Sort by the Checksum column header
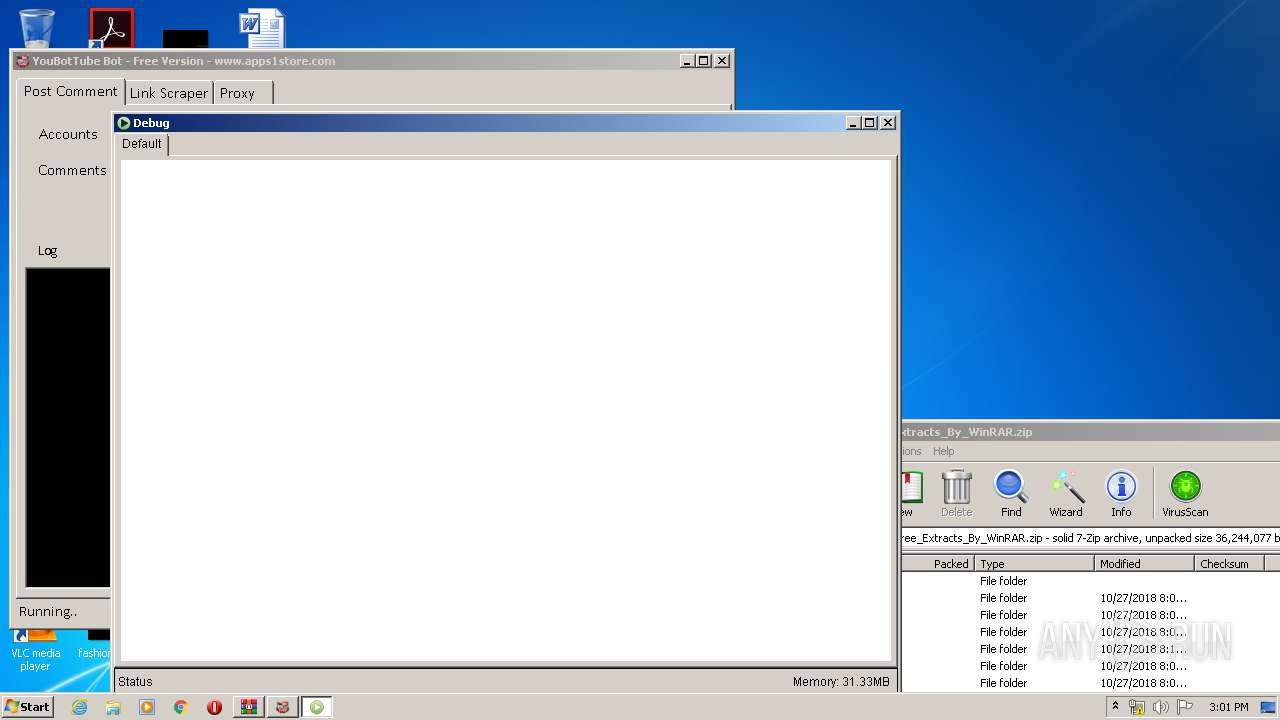1280x720 pixels. (x=1229, y=564)
